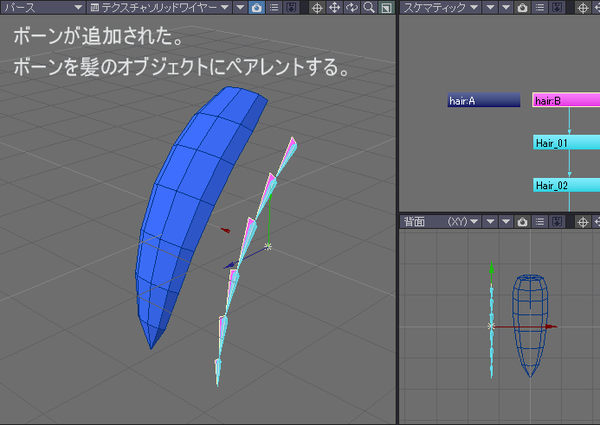600x425 pixels.
Task: Click the center-view crosshair in schematic header
Action: 583,7
